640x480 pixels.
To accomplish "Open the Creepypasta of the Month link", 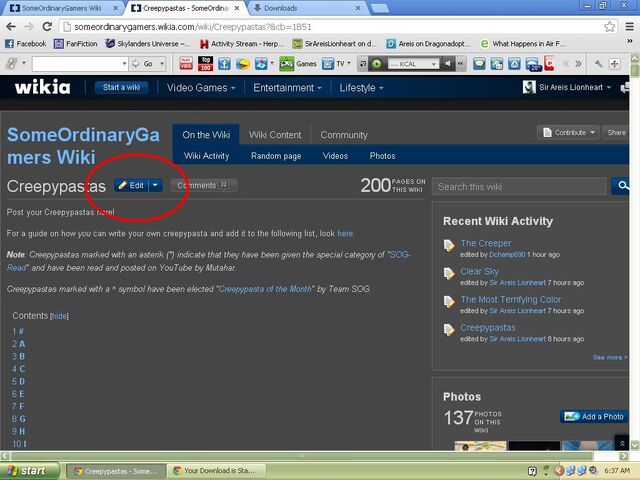I will tap(265, 289).
